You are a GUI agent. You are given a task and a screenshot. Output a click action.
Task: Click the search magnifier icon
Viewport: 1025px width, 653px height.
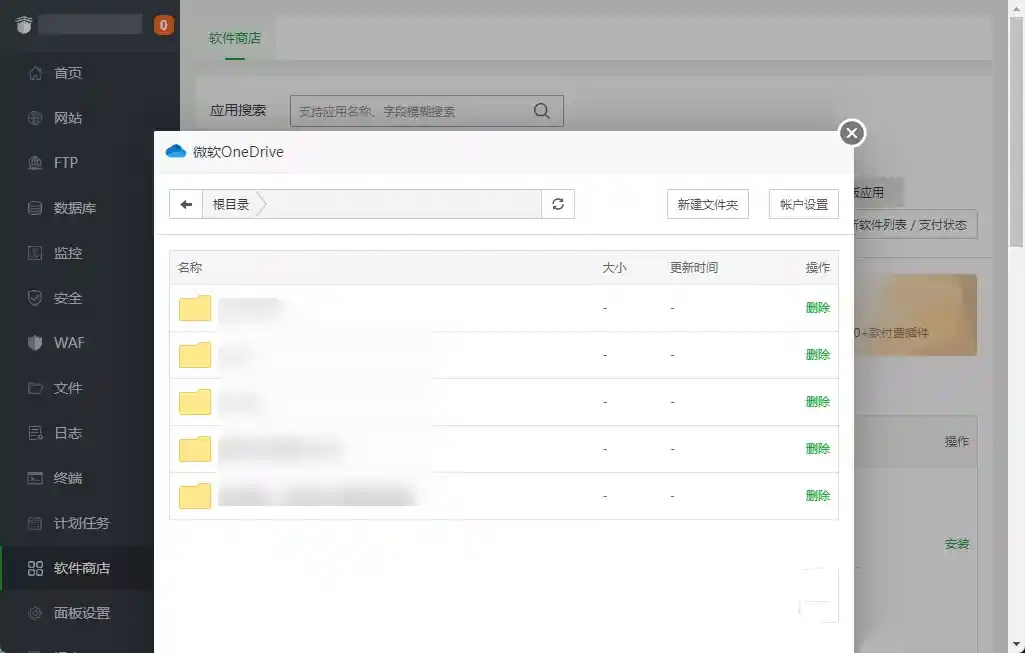pyautogui.click(x=541, y=111)
